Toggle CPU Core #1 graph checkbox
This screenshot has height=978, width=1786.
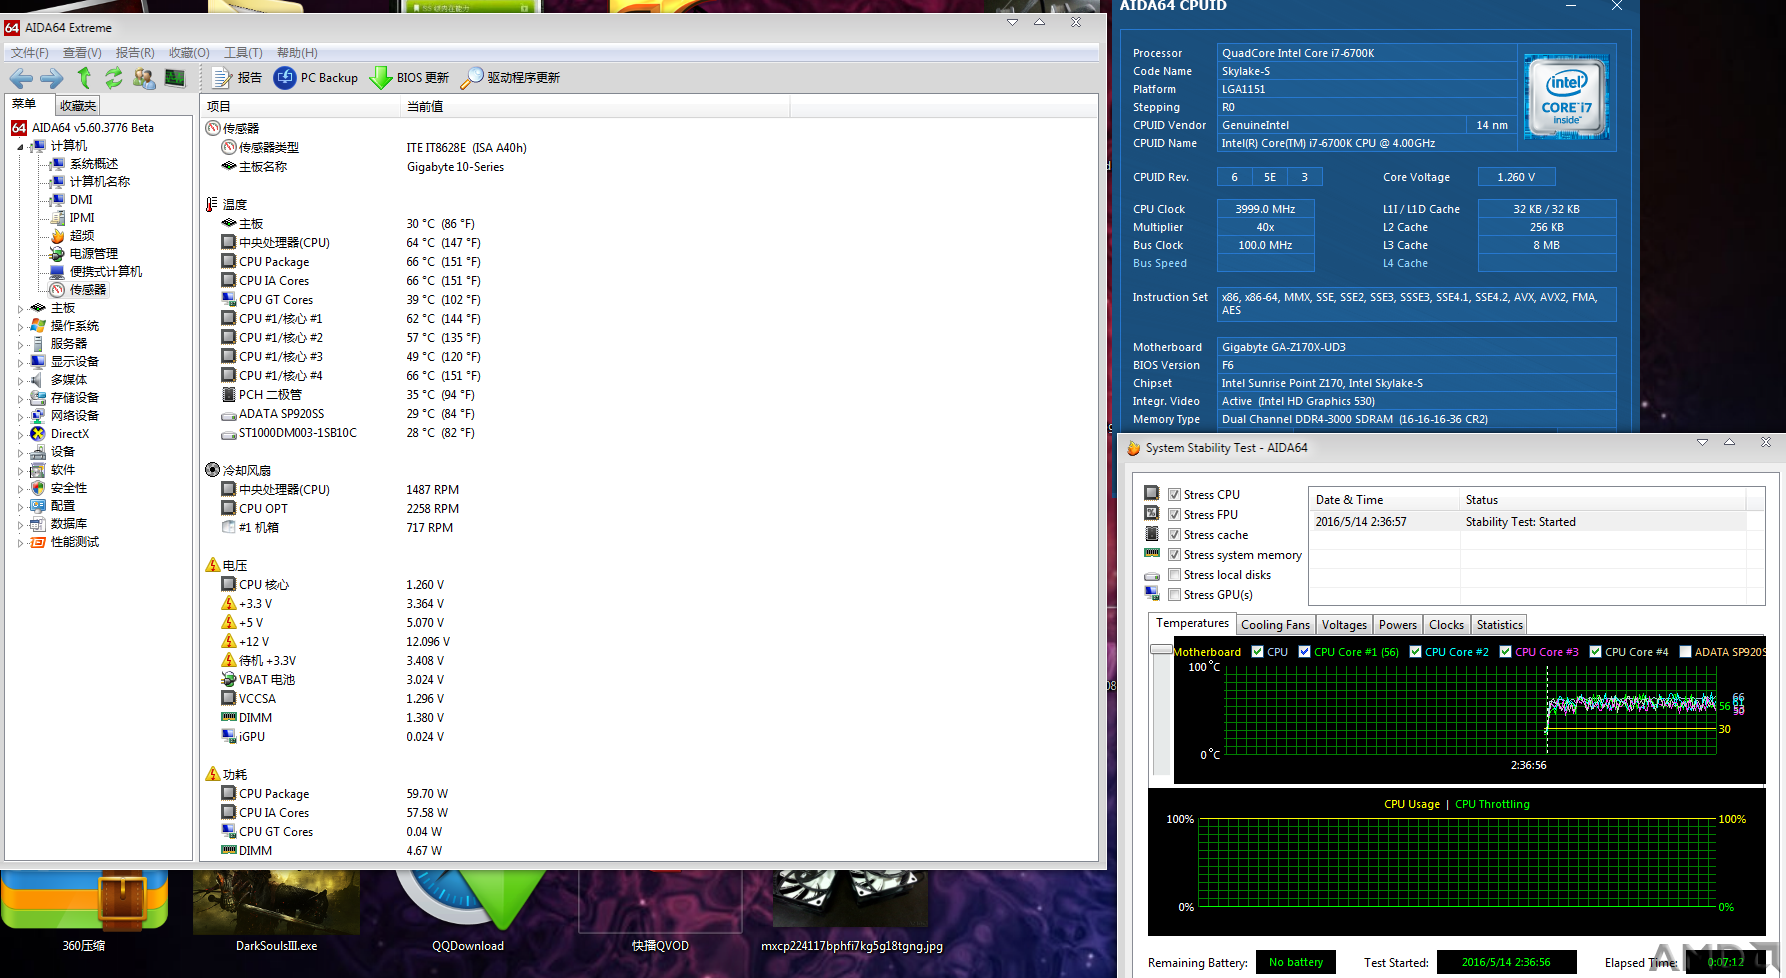(1304, 652)
